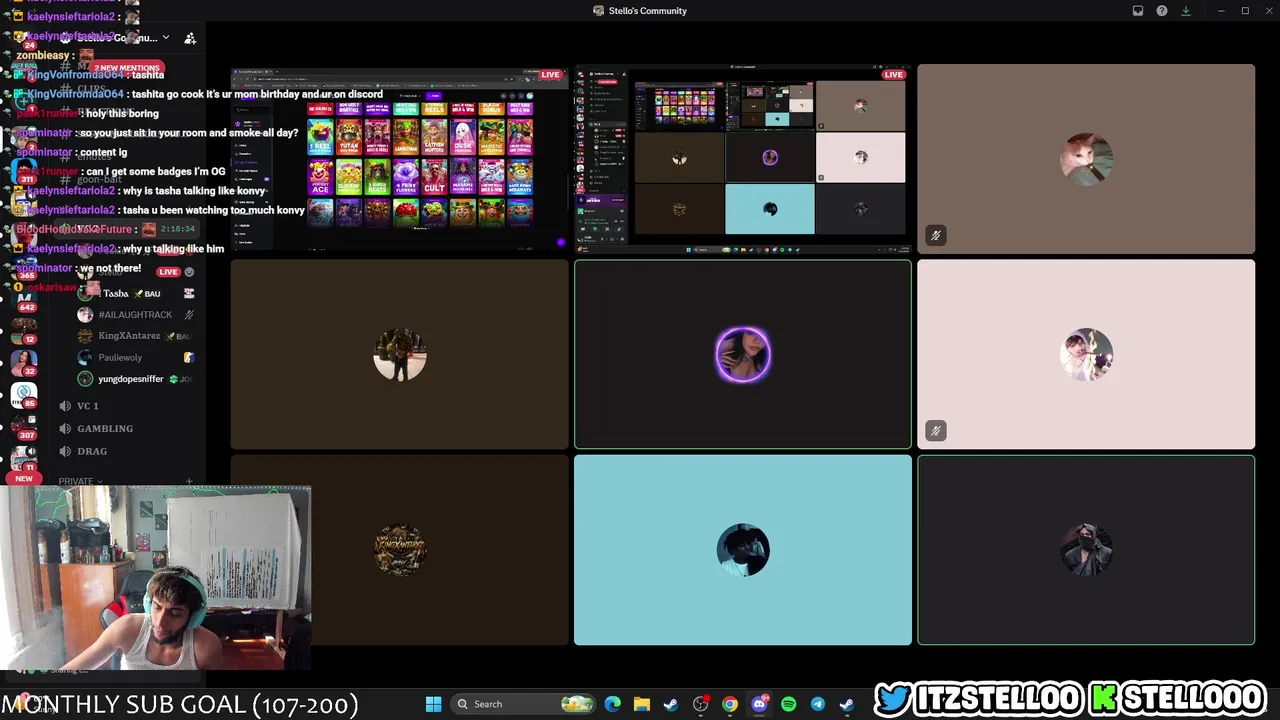The image size is (1280, 720).
Task: Open Discord help question-mark icon
Action: click(1162, 11)
